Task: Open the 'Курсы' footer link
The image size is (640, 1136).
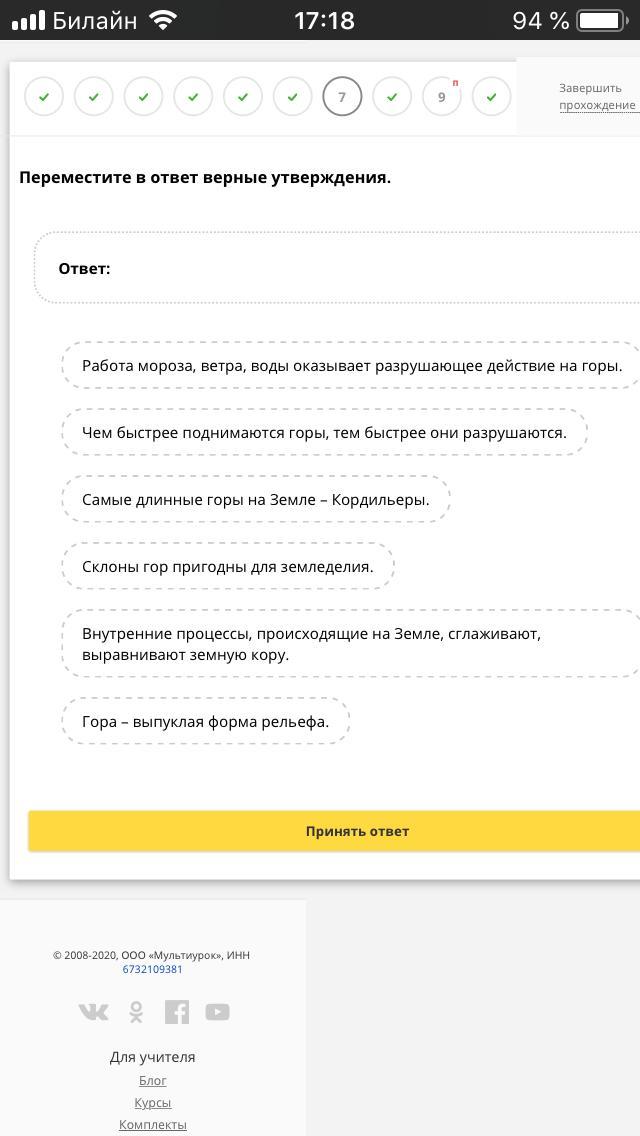Action: [152, 1102]
